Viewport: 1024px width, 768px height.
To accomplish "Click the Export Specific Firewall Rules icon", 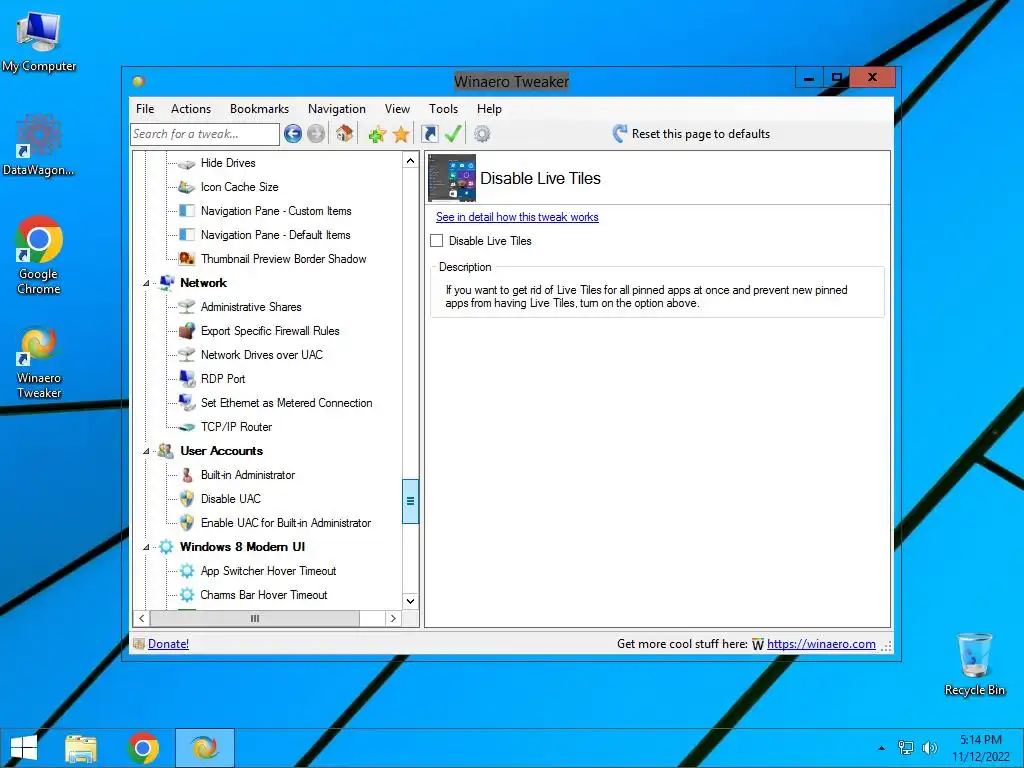I will point(187,330).
